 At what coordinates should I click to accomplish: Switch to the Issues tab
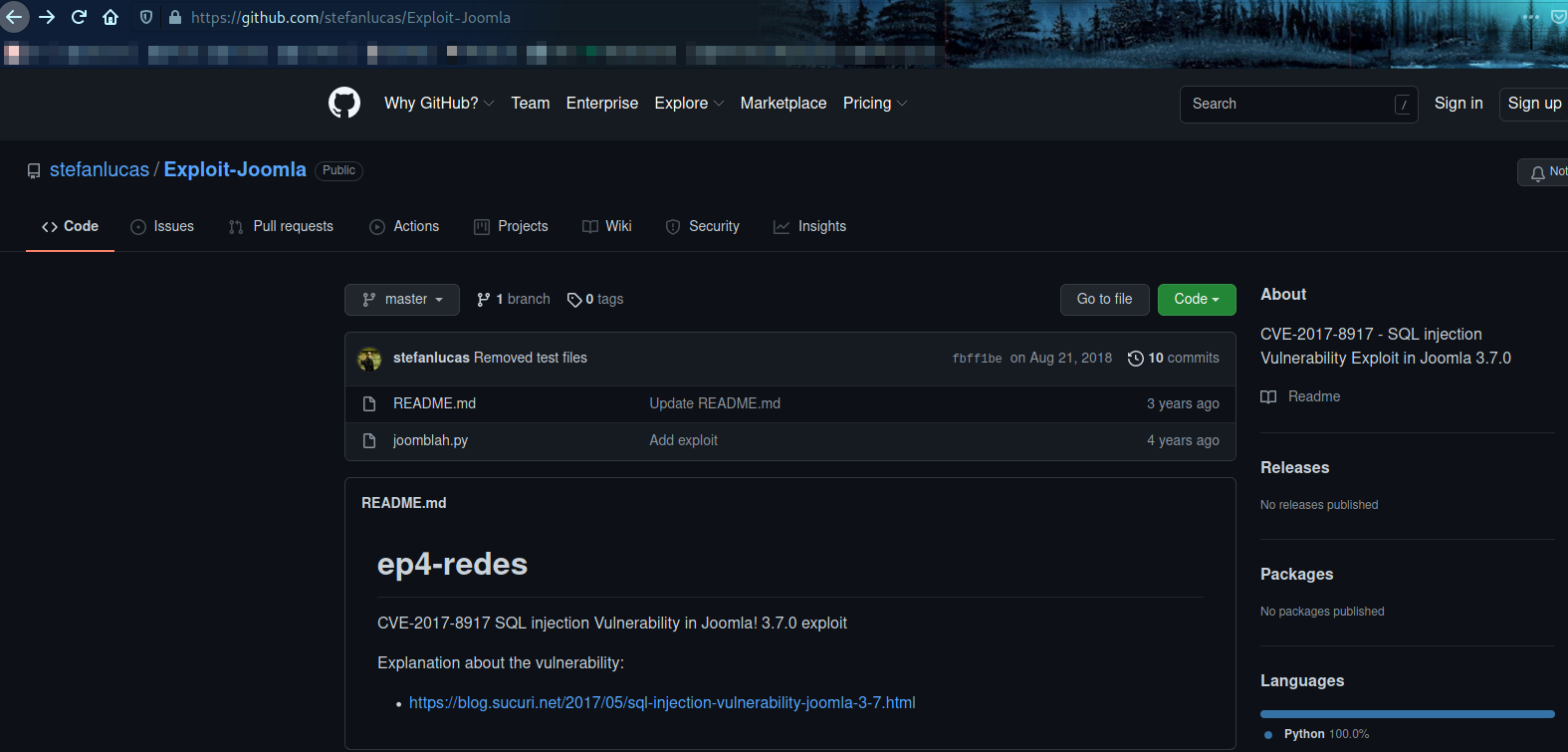162,226
